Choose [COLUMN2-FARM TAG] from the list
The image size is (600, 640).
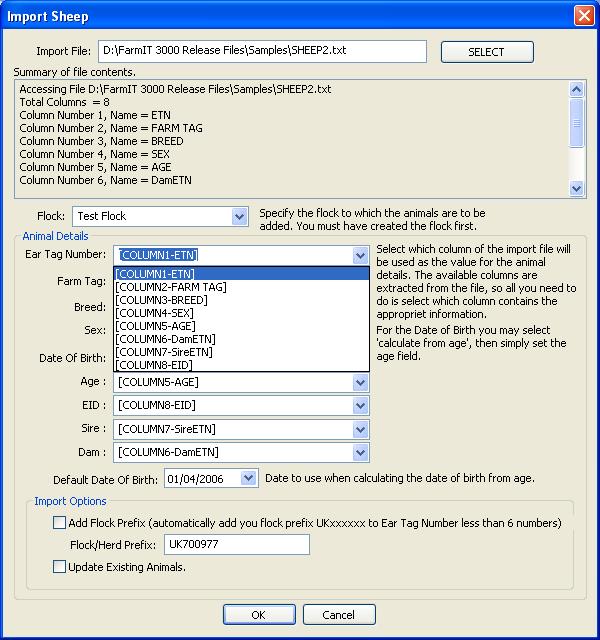171,287
